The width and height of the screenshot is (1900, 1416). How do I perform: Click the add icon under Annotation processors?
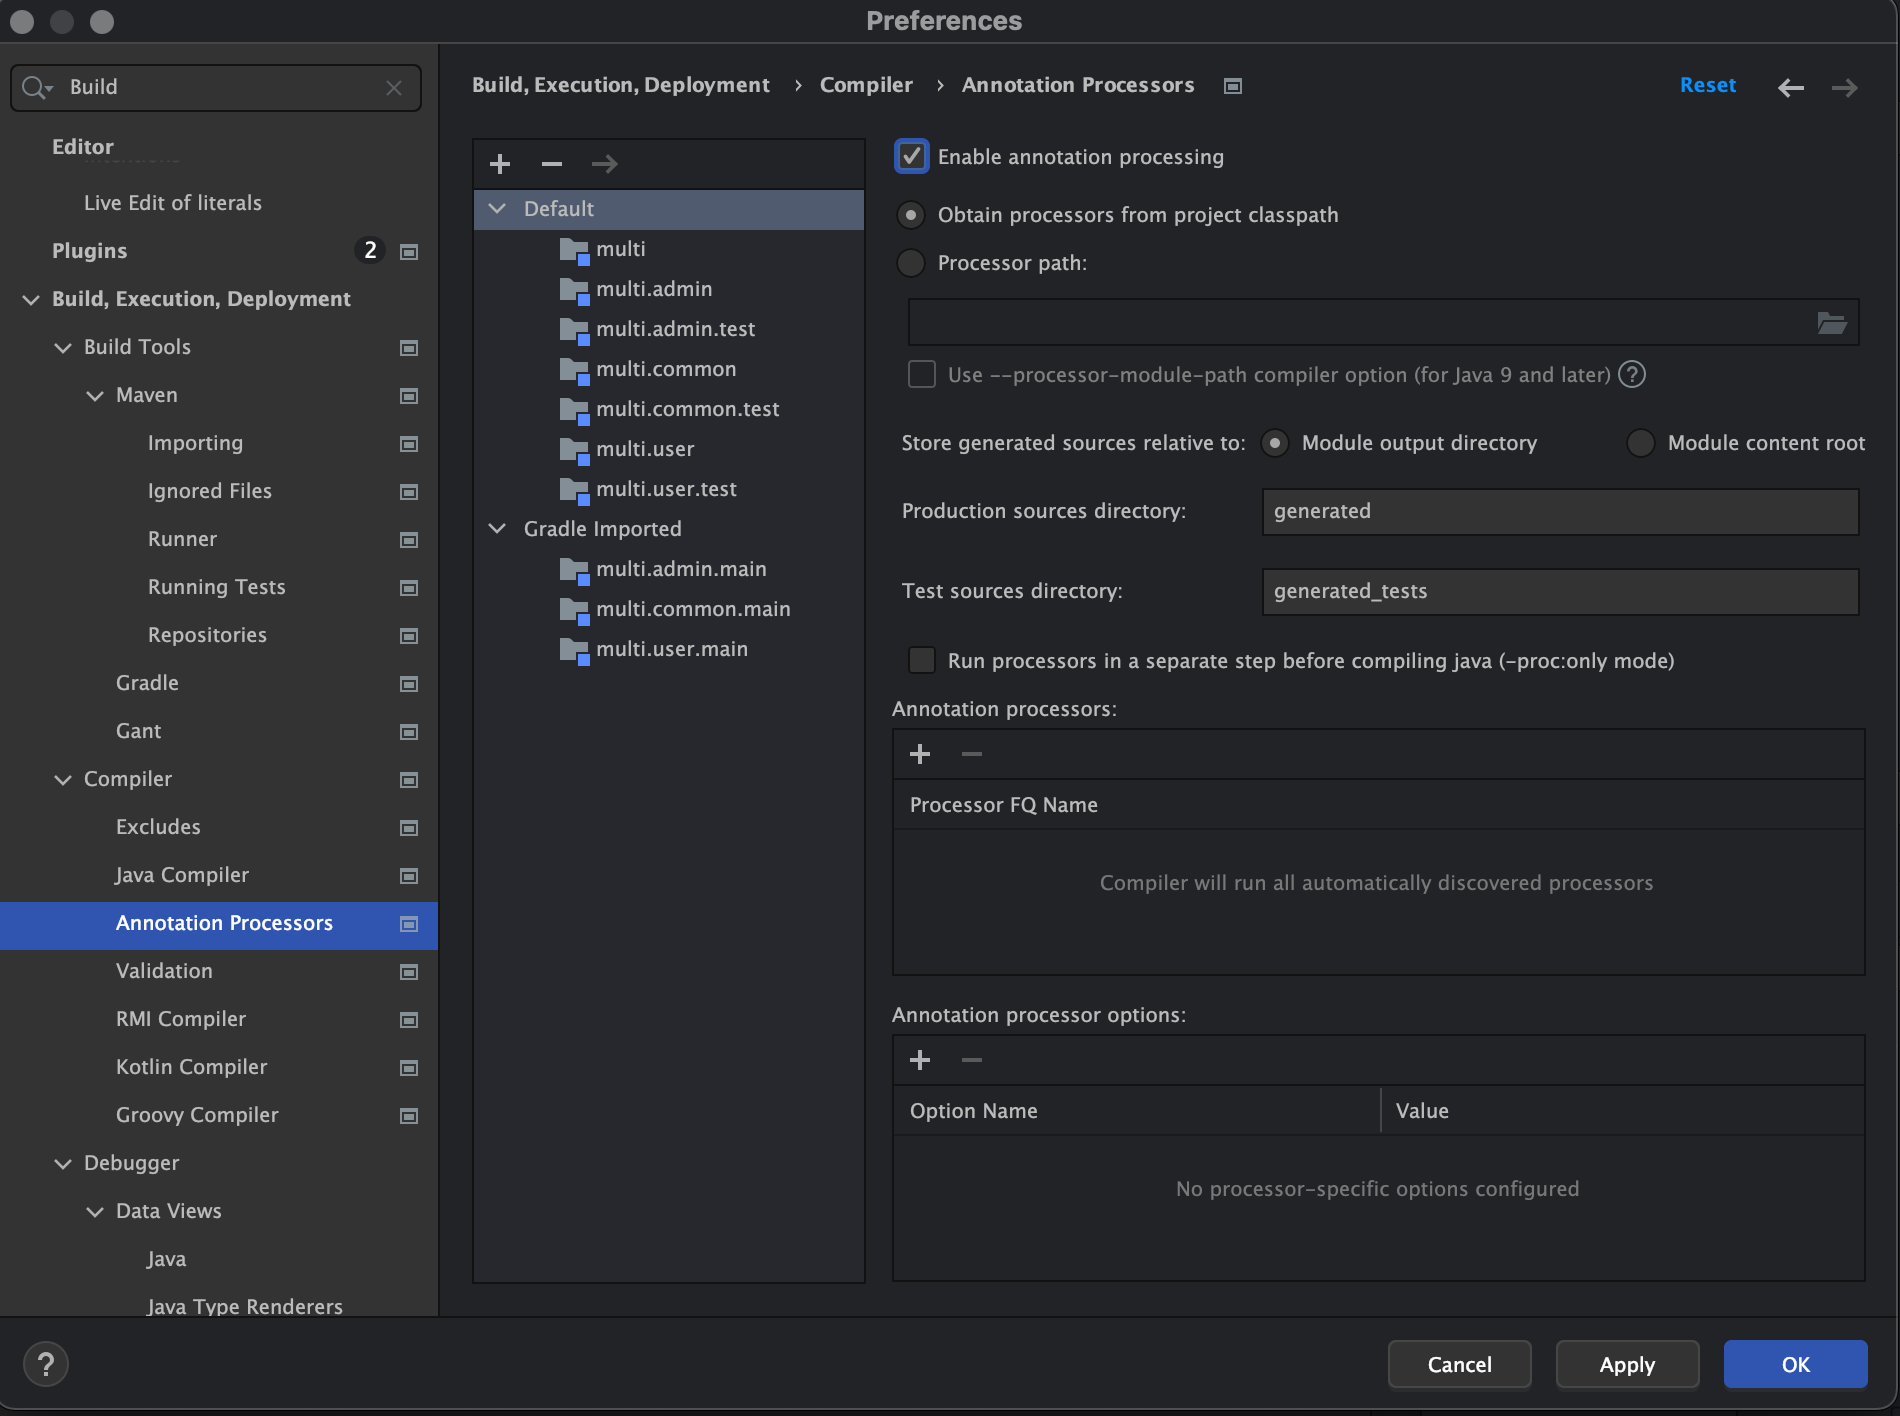919,754
